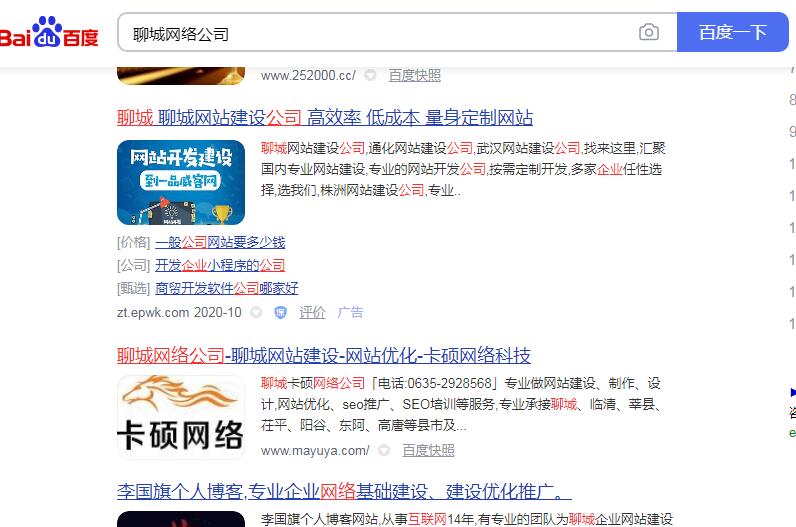Screen dimensions: 796x527
Task: Expand dropdown arrow beside zt.epwk.com 2020-10
Action: (x=256, y=312)
